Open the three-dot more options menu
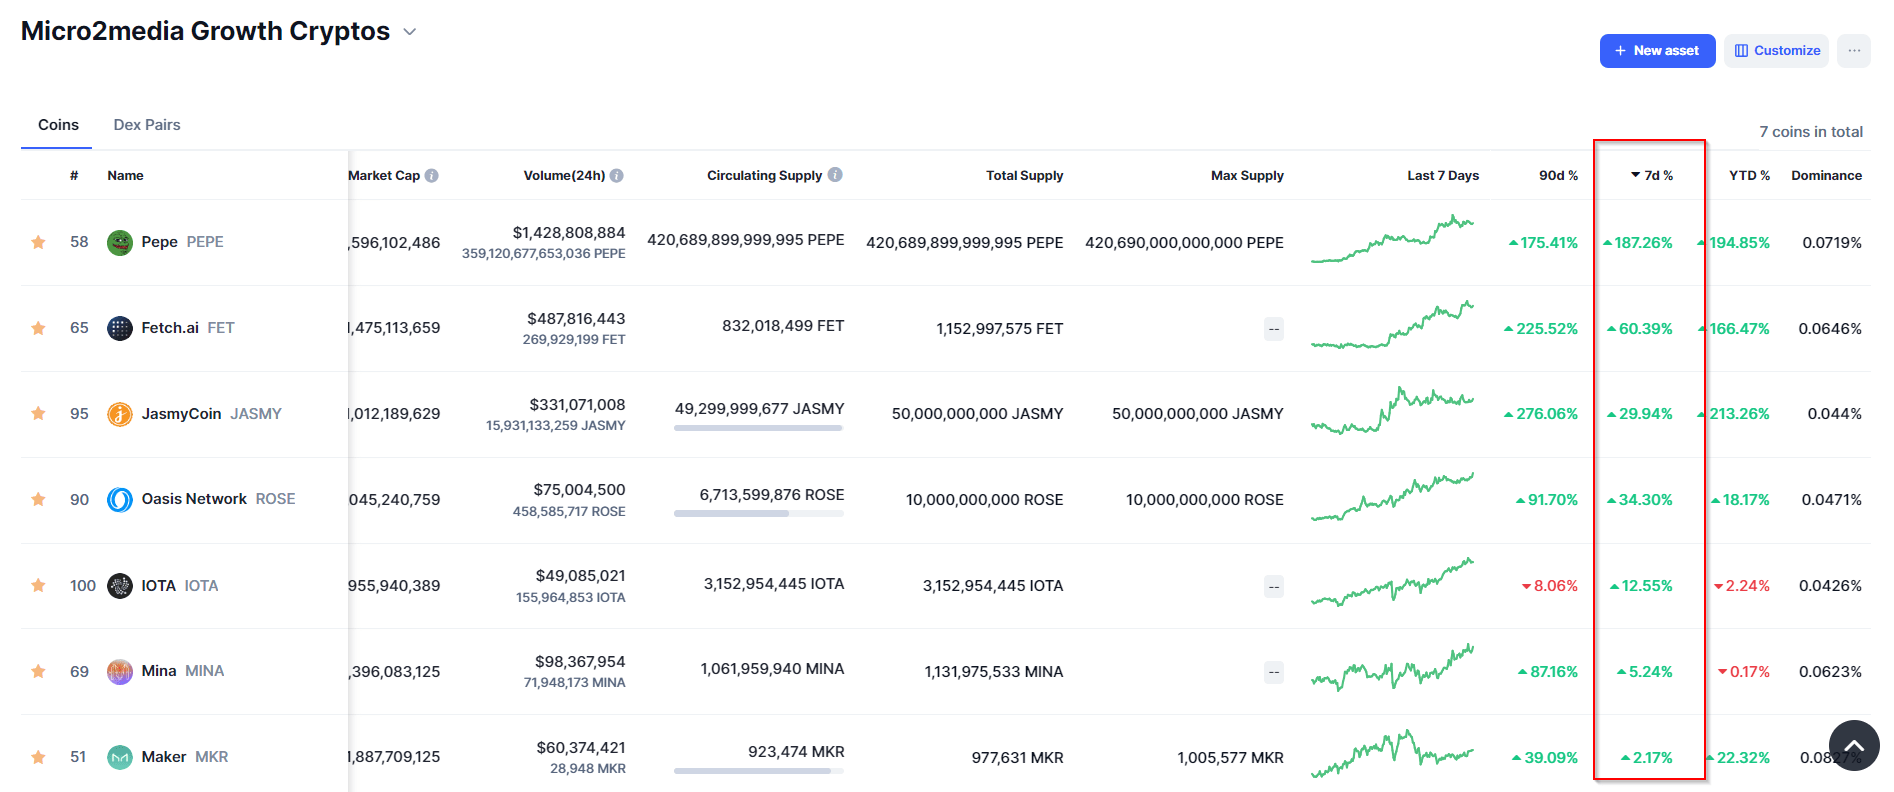The width and height of the screenshot is (1894, 792). (1854, 51)
